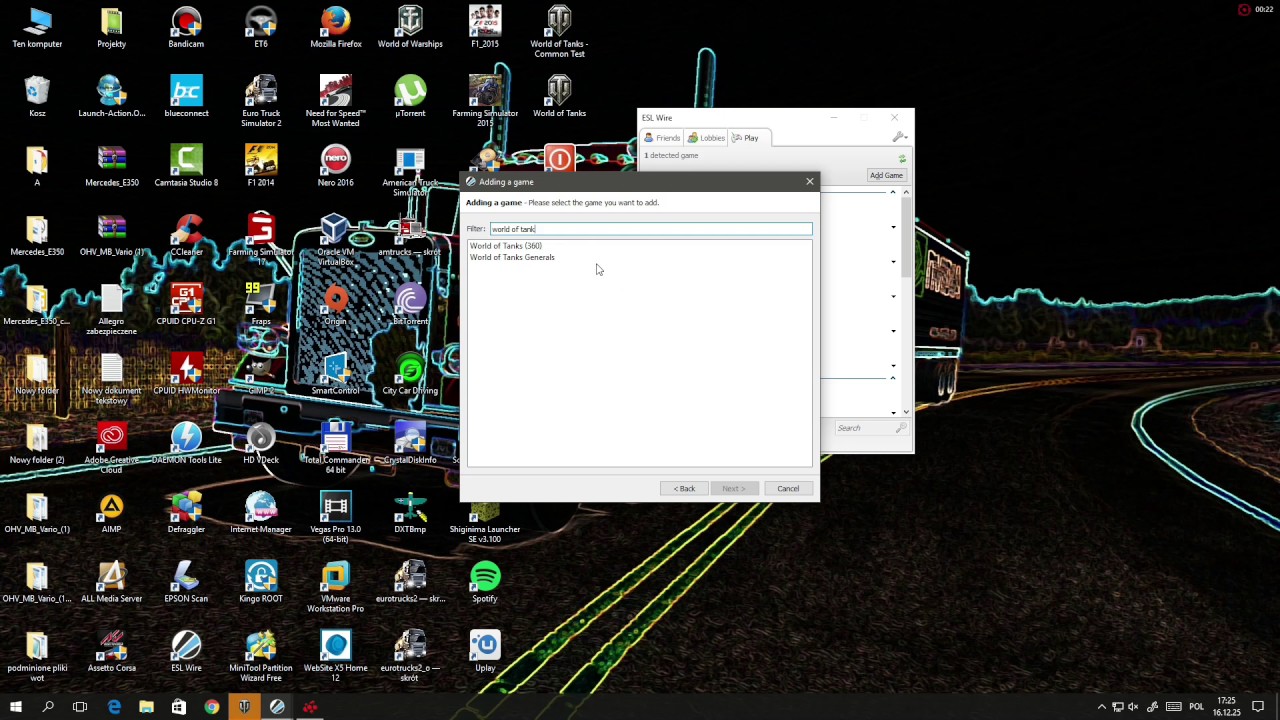The width and height of the screenshot is (1280, 720).
Task: Select the Spotify desktop icon
Action: tap(485, 582)
